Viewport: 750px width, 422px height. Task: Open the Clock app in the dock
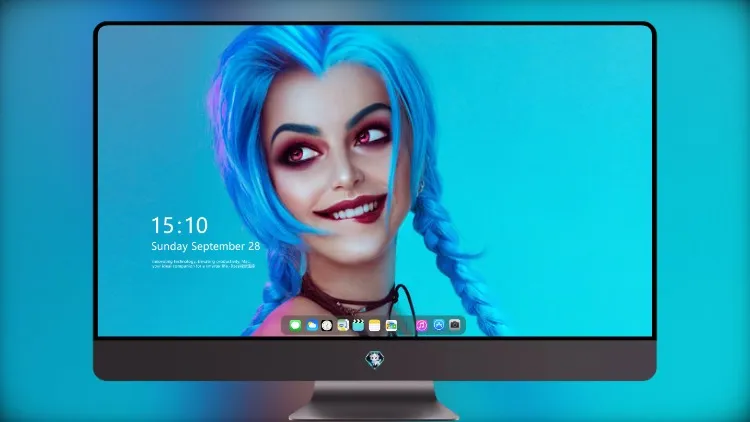[327, 325]
